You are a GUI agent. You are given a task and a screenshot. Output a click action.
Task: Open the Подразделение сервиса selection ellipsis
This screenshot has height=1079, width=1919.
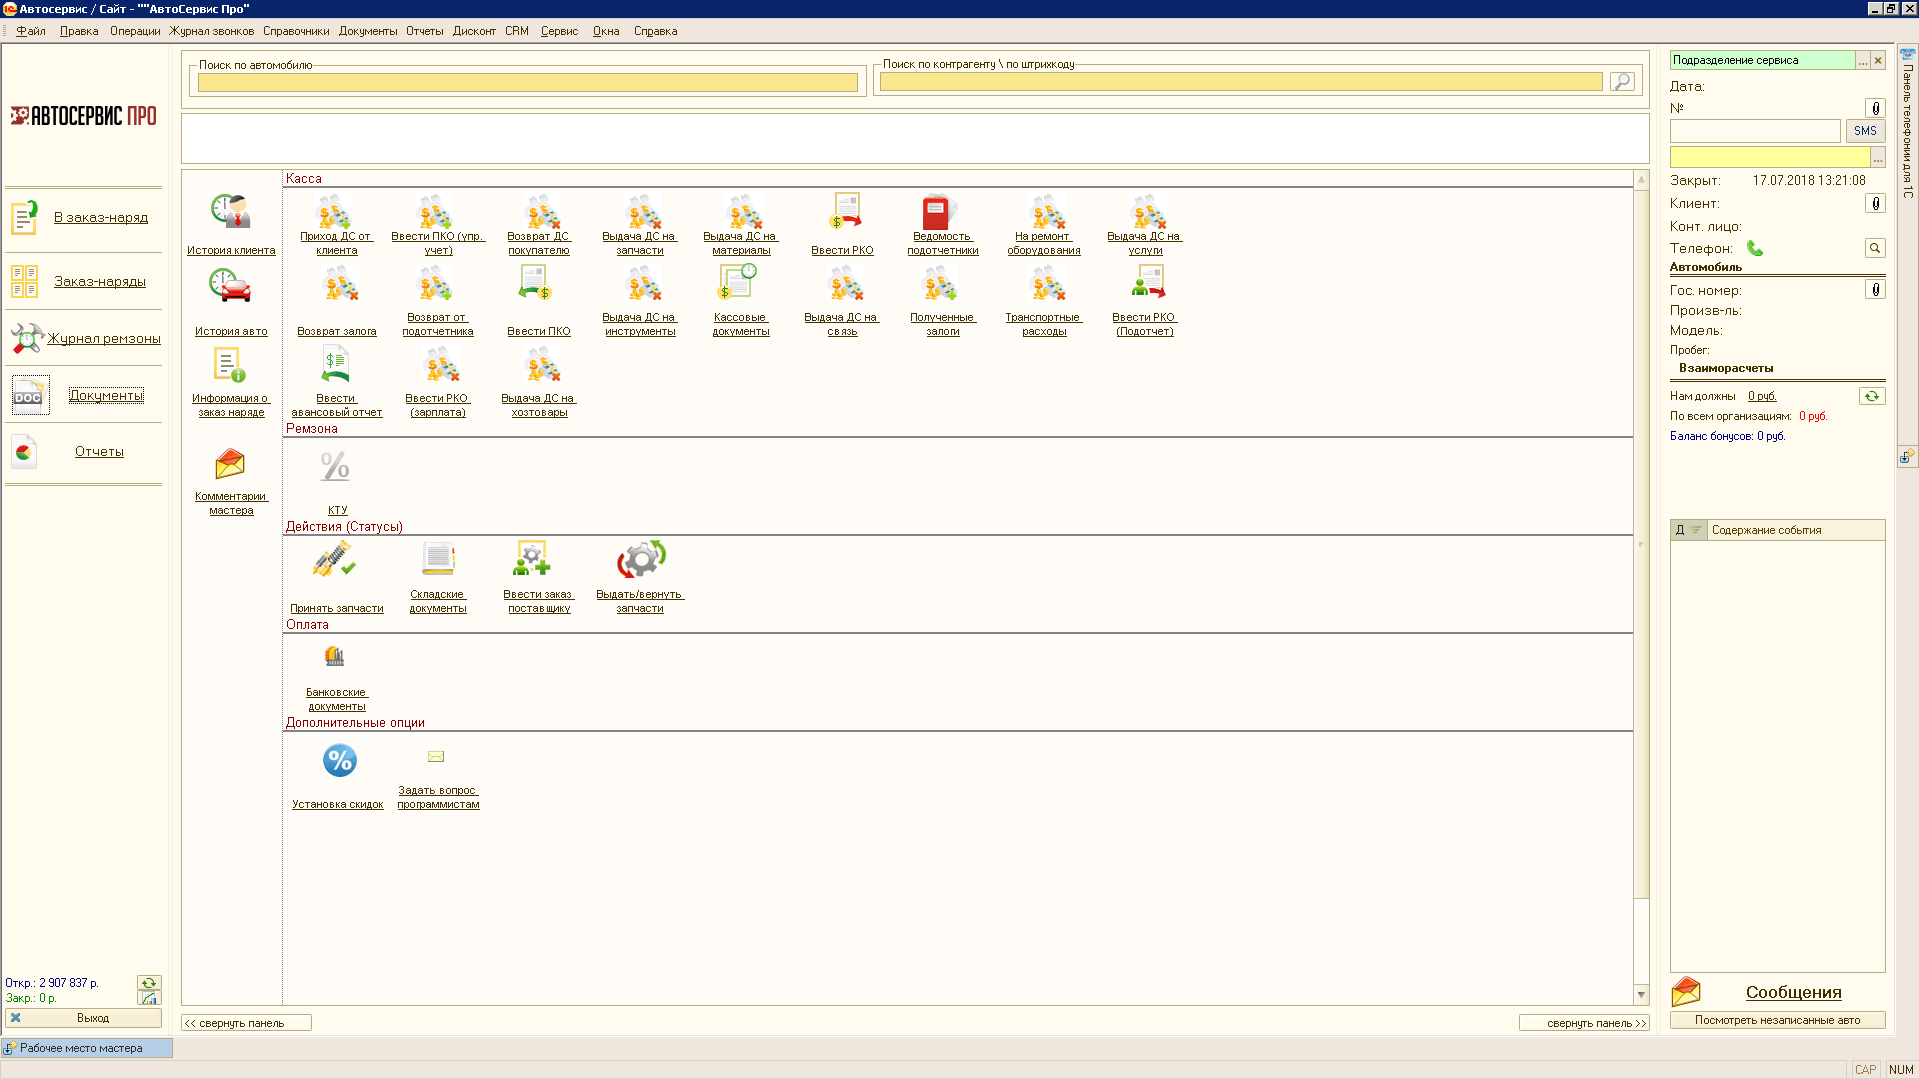coord(1862,61)
